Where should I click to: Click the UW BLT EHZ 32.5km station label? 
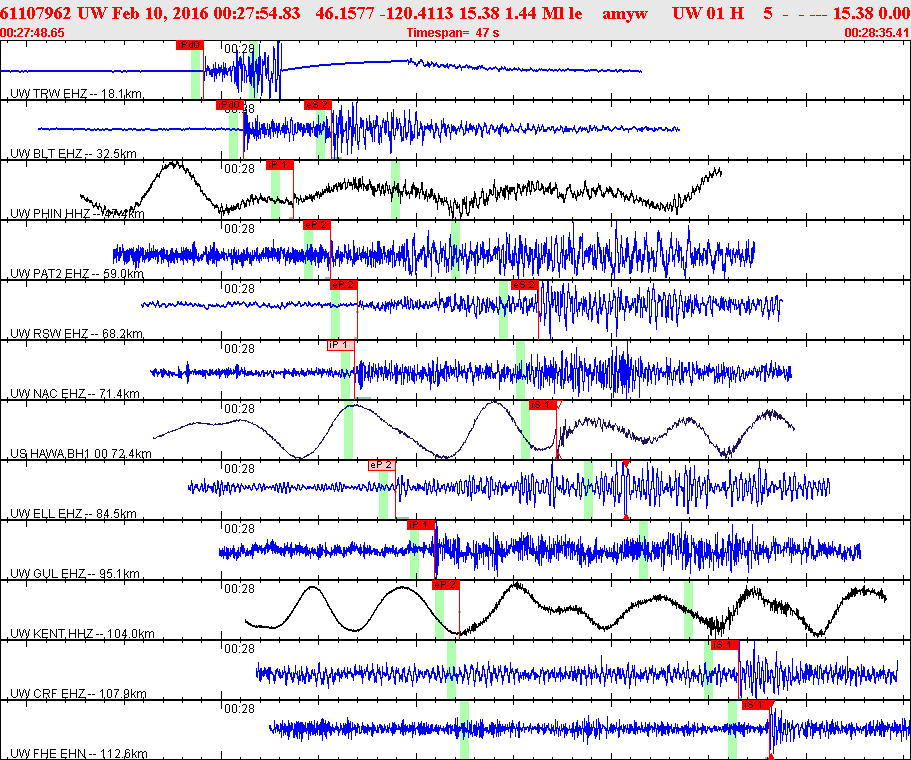73,154
